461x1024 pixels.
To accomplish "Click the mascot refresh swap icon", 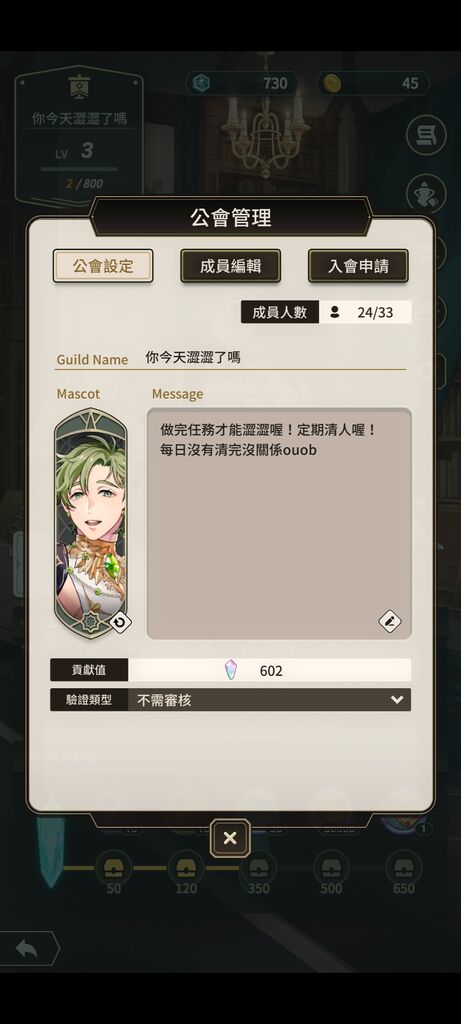I will 119,622.
